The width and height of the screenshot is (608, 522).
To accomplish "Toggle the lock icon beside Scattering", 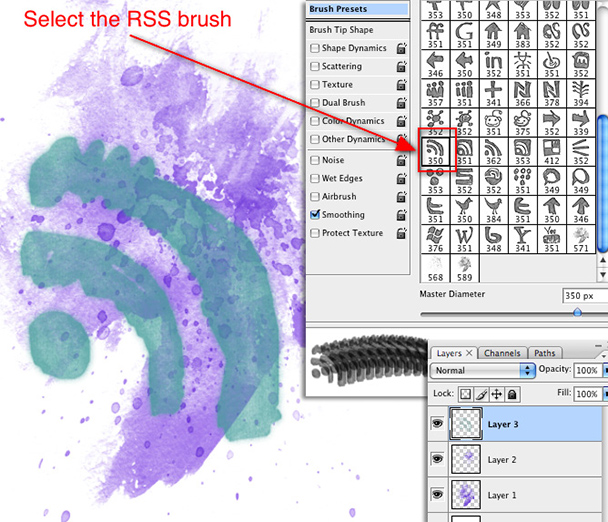I will [401, 66].
